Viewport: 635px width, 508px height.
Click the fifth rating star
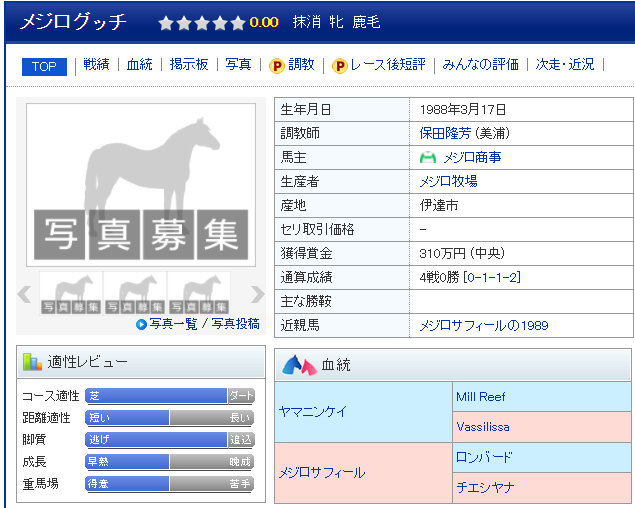(238, 23)
